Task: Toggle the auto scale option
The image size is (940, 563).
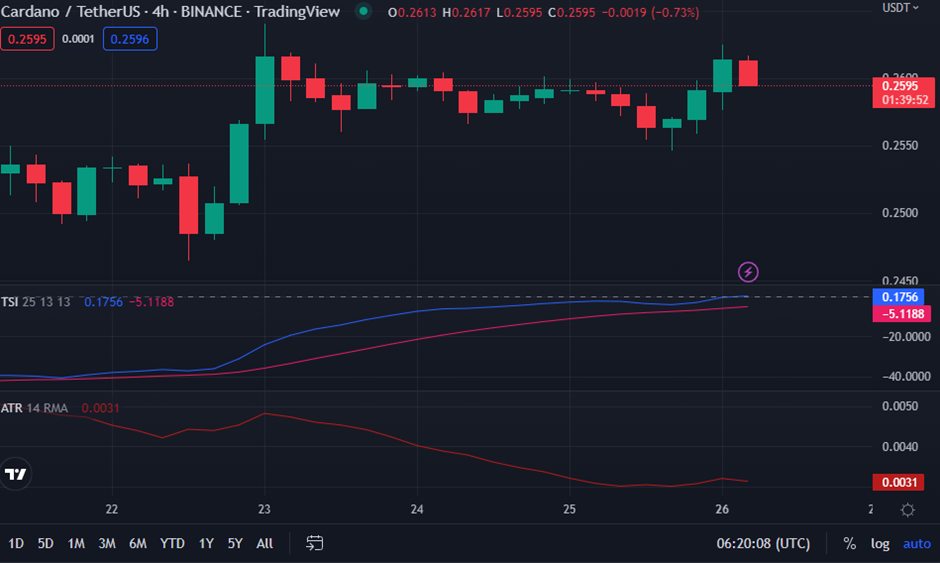Action: pyautogui.click(x=916, y=543)
